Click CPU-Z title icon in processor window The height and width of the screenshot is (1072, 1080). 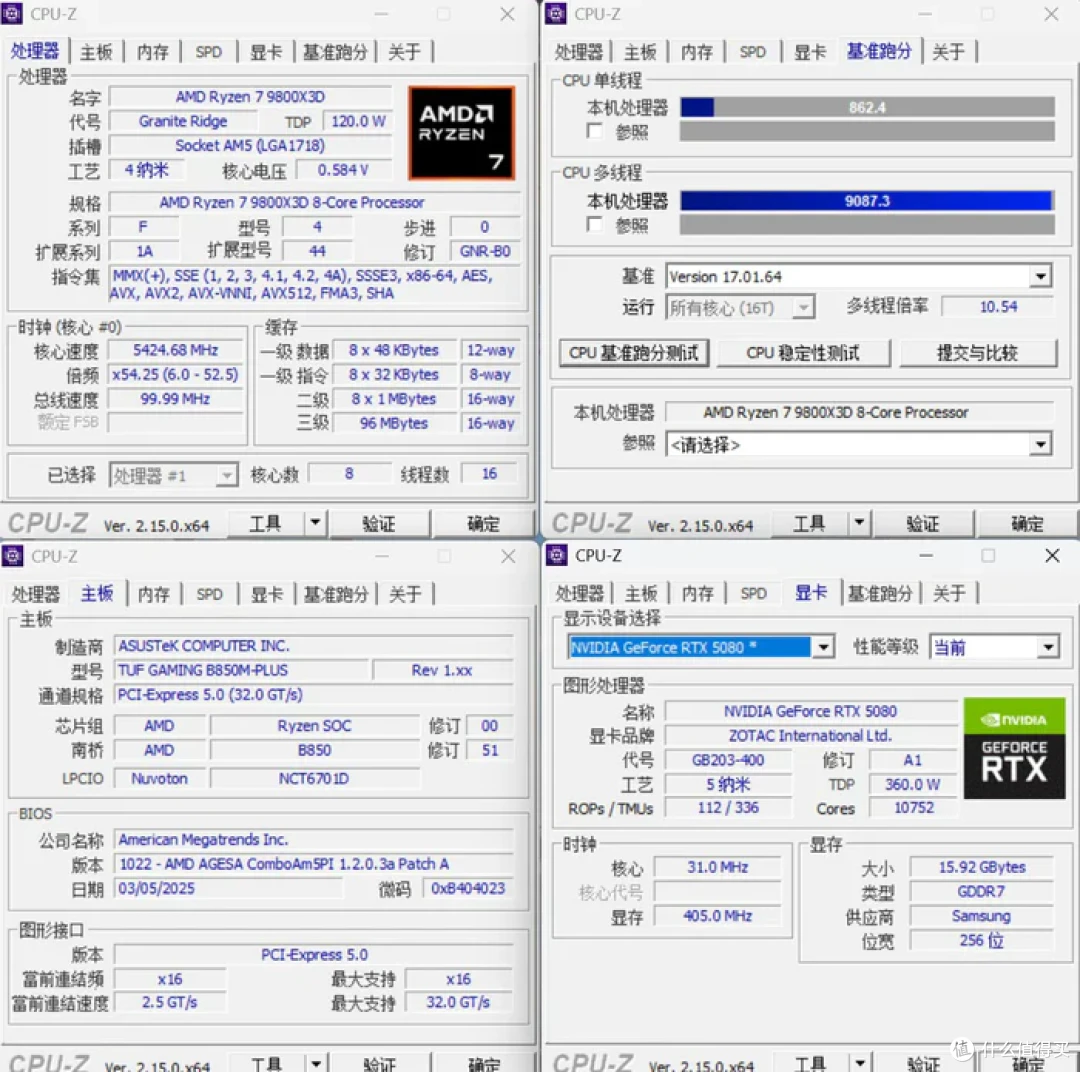[x=12, y=13]
